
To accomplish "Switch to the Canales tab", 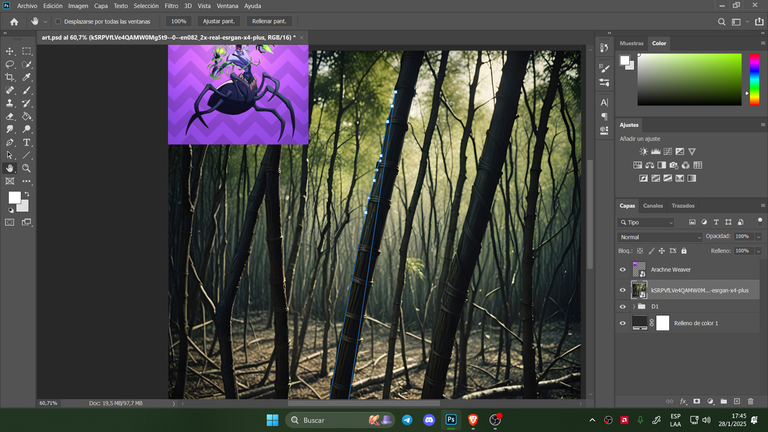I will coord(652,206).
